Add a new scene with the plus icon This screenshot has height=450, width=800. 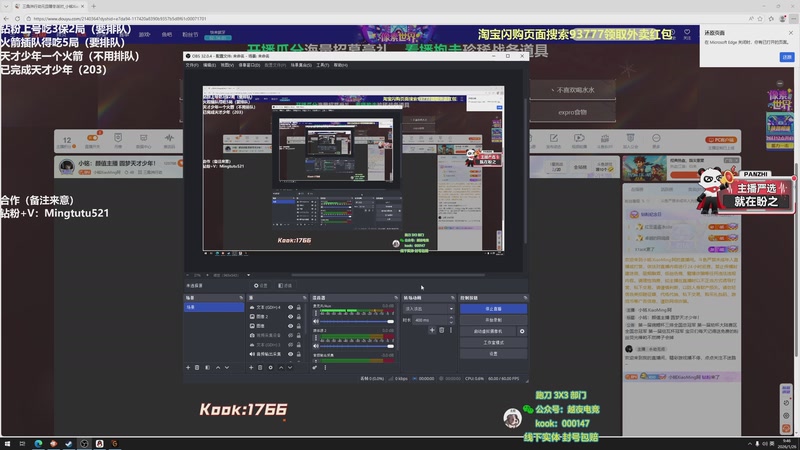tap(188, 367)
